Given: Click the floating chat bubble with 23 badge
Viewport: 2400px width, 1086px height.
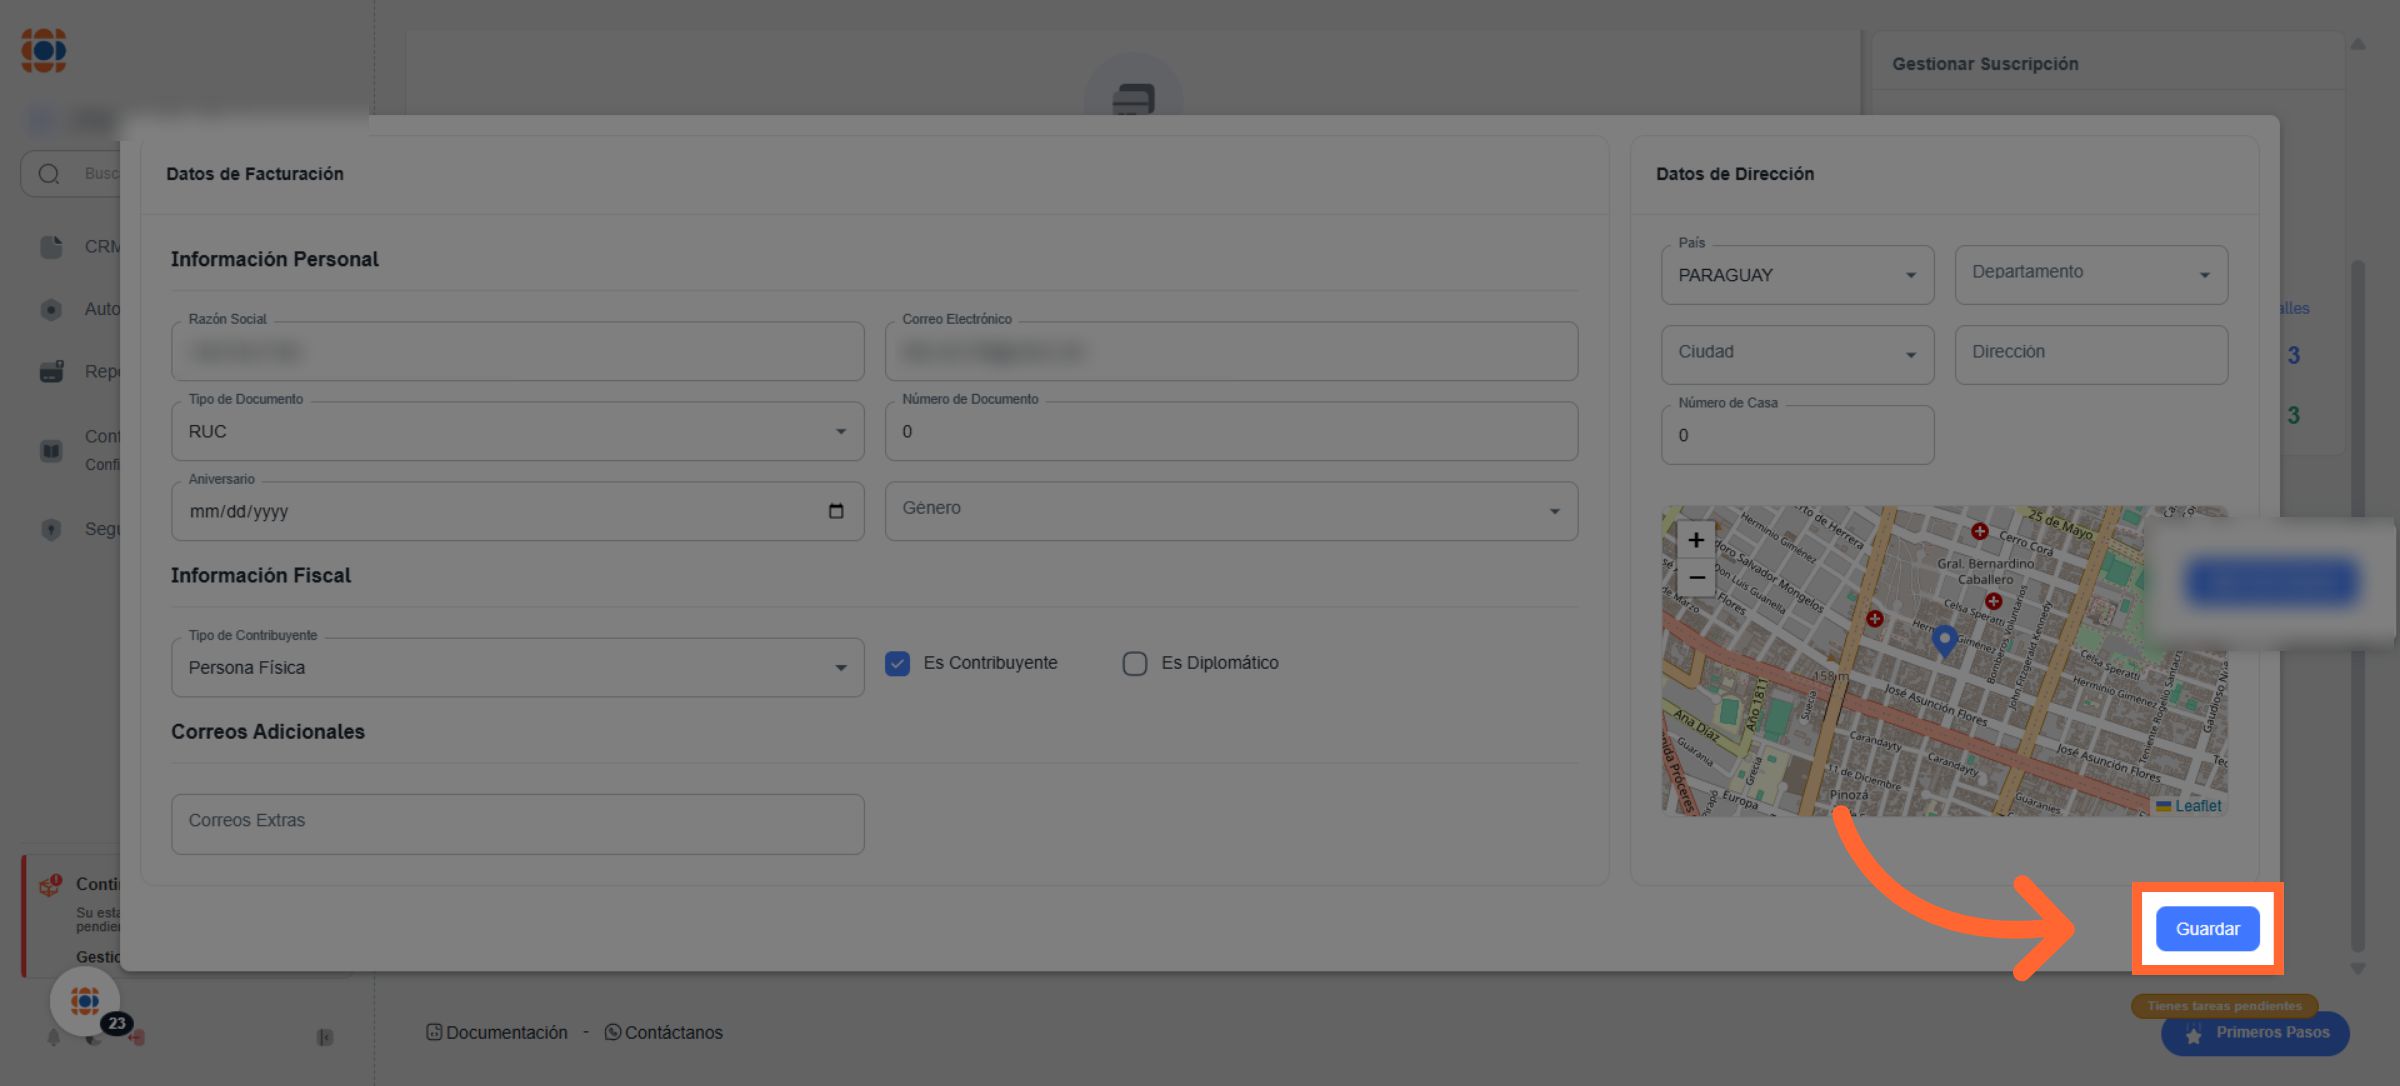Looking at the screenshot, I should coord(86,1001).
